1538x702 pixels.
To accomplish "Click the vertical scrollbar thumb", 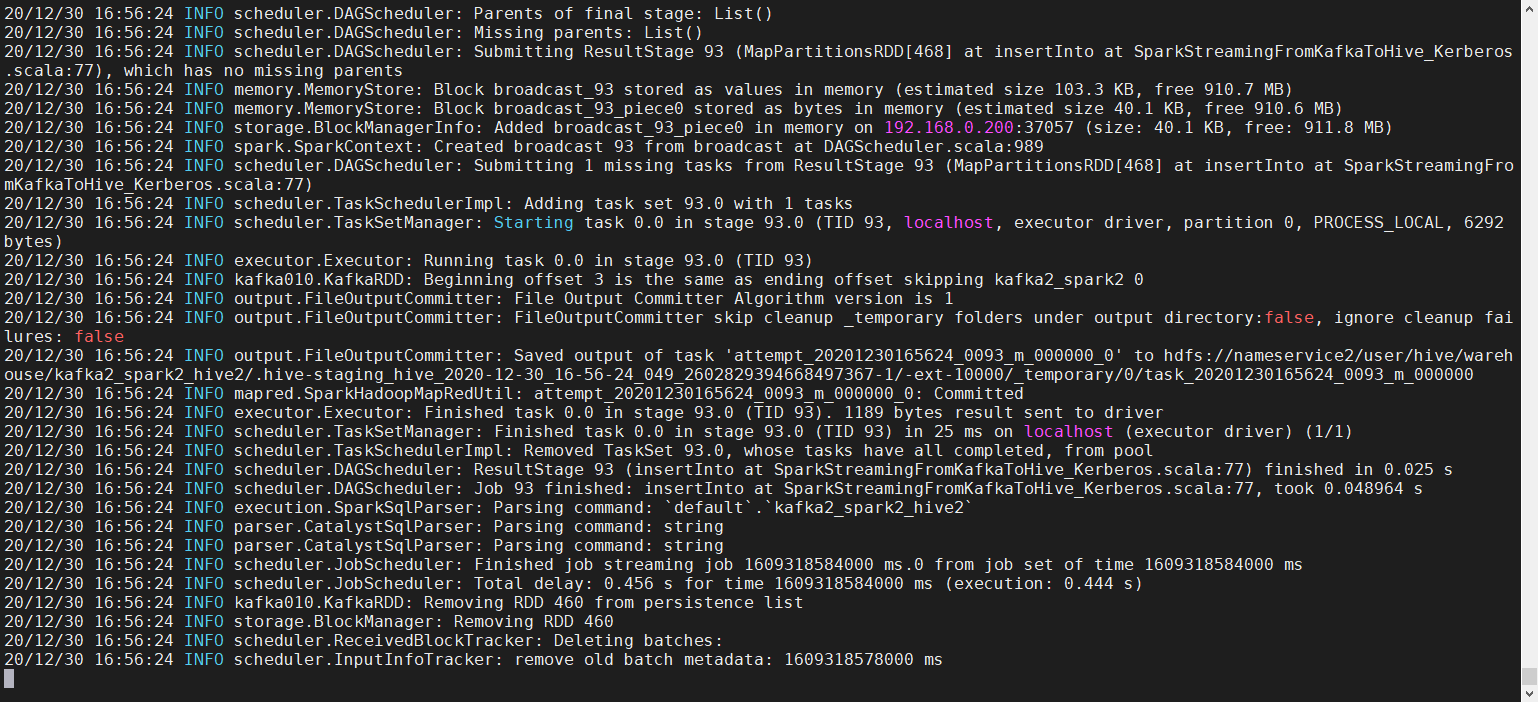I will click(1529, 676).
